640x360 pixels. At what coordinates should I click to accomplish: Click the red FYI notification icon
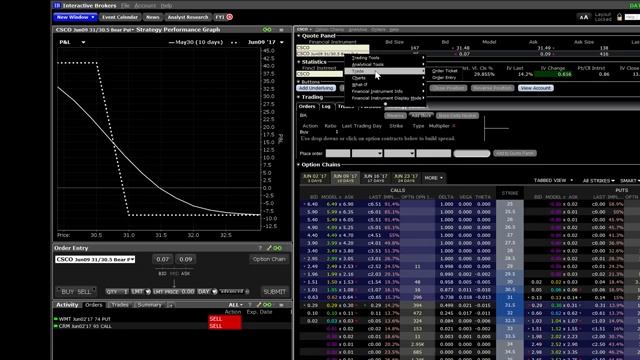click(230, 17)
